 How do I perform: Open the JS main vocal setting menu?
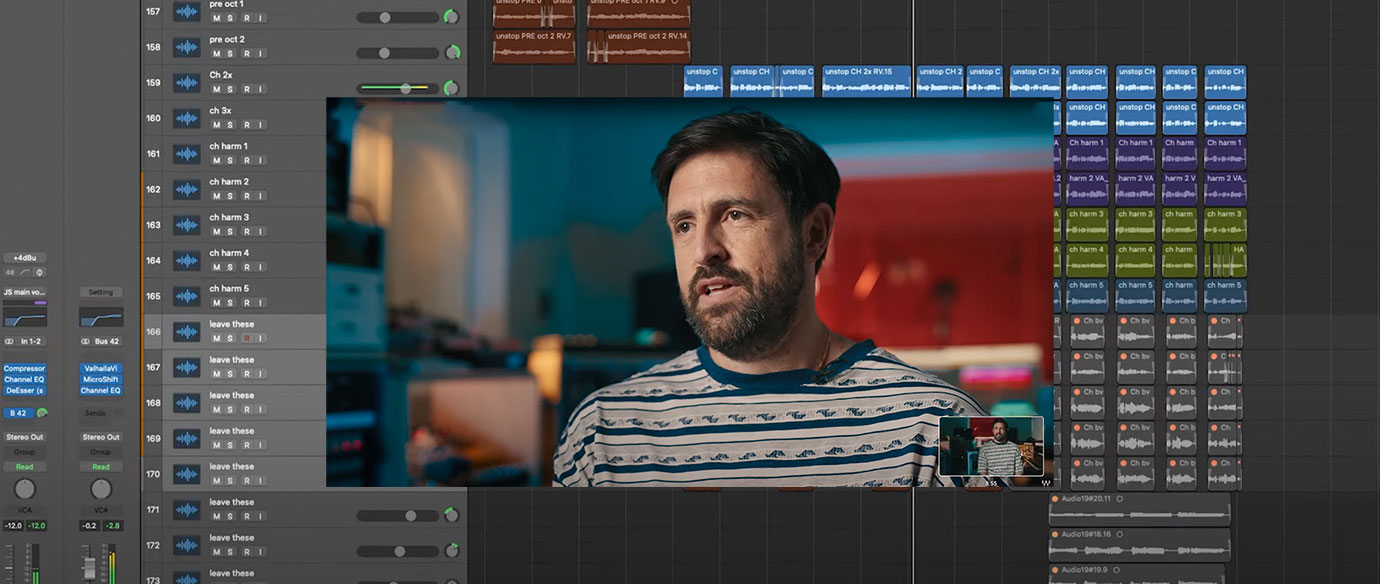tap(24, 292)
